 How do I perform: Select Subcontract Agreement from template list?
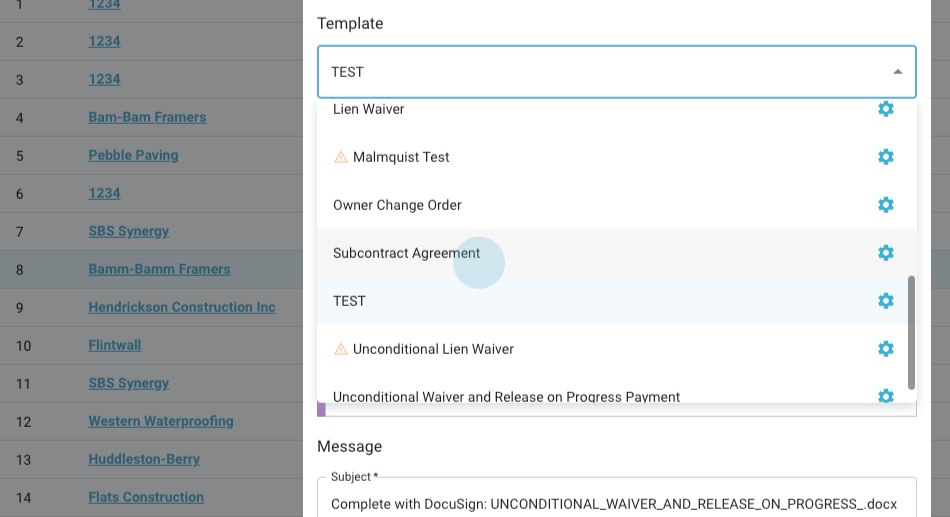click(x=407, y=253)
